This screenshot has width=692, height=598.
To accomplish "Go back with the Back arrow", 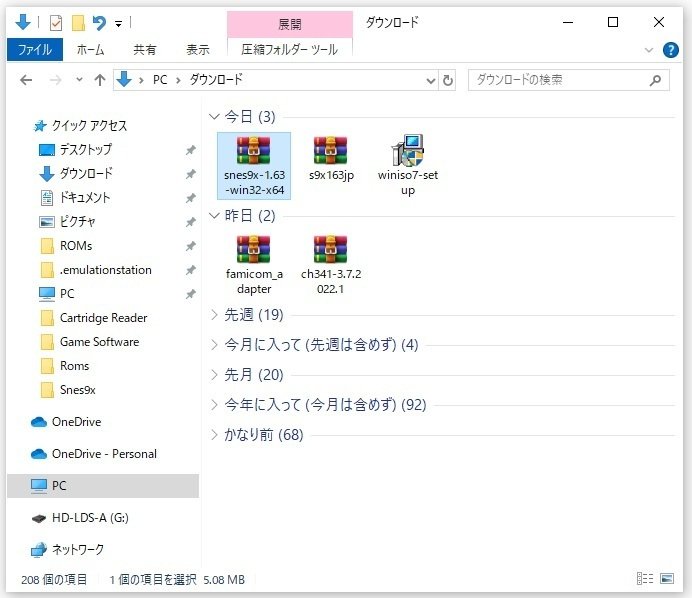I will point(26,80).
